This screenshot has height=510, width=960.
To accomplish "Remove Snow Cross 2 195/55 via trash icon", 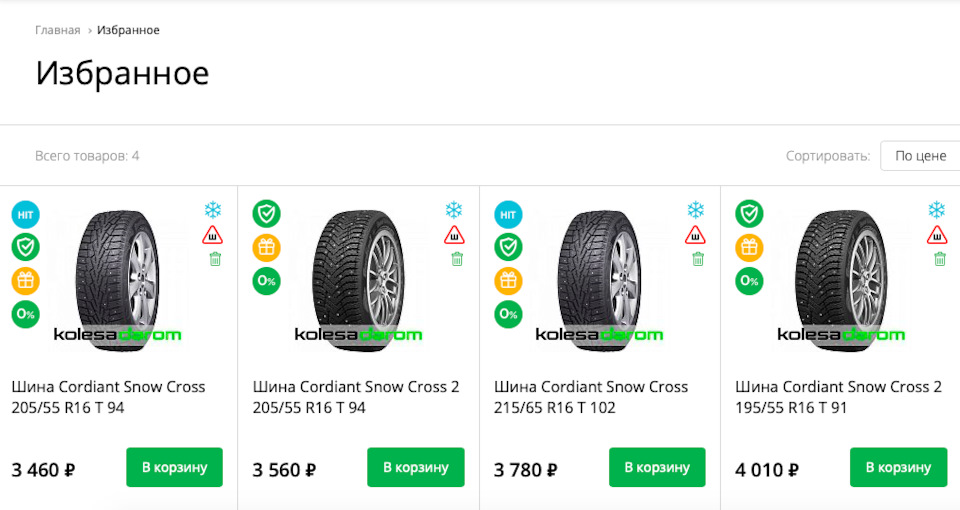I will pyautogui.click(x=940, y=260).
